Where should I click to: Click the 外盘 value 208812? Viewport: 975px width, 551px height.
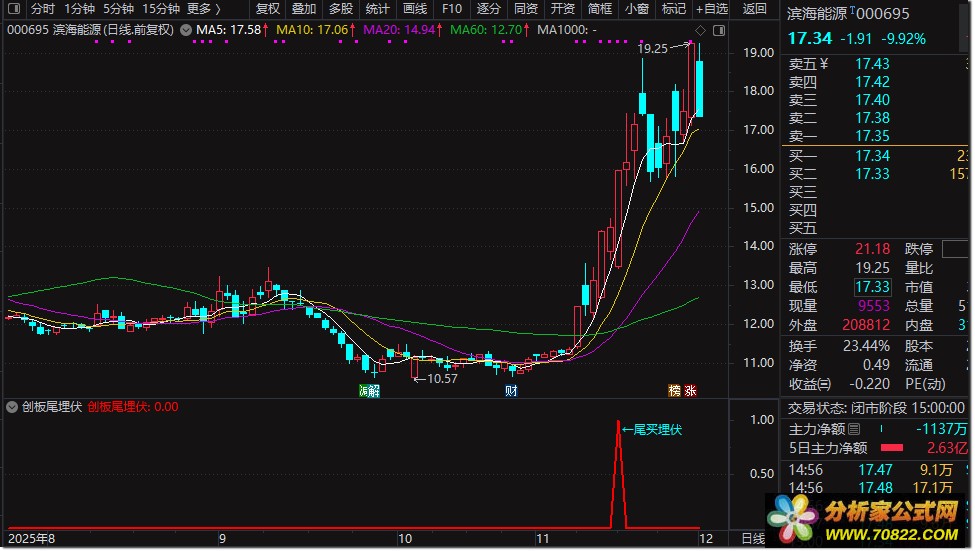[x=866, y=325]
